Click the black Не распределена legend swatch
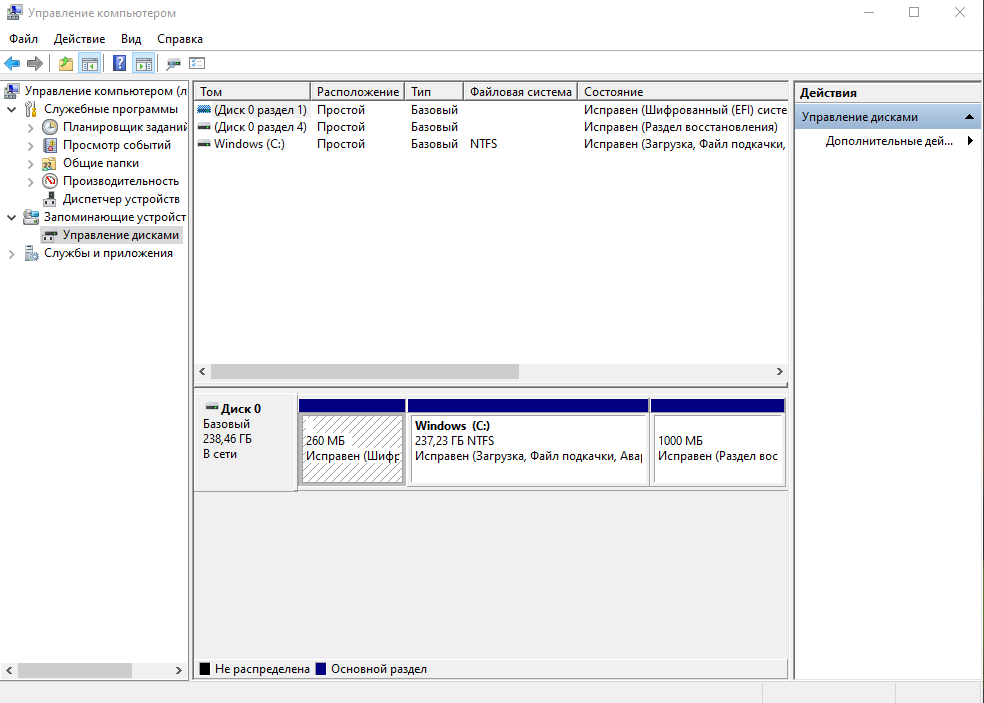Image resolution: width=984 pixels, height=703 pixels. coord(205,669)
